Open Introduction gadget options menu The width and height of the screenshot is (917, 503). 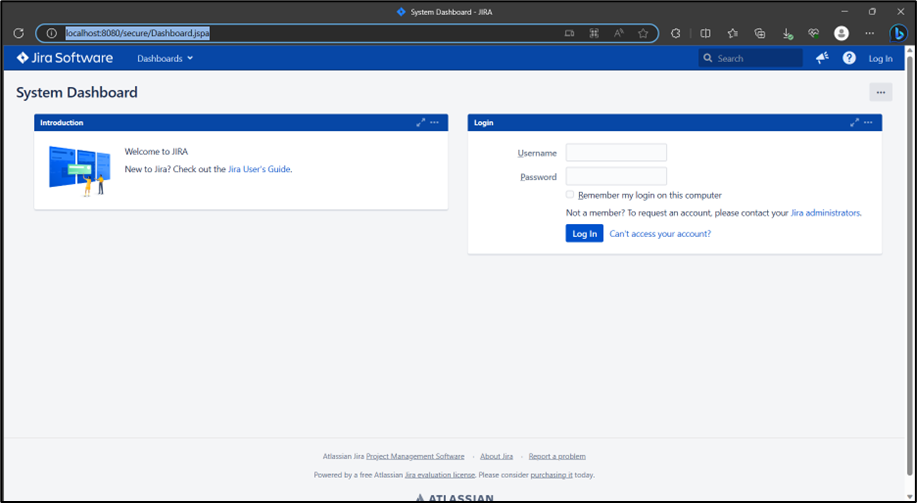(435, 122)
